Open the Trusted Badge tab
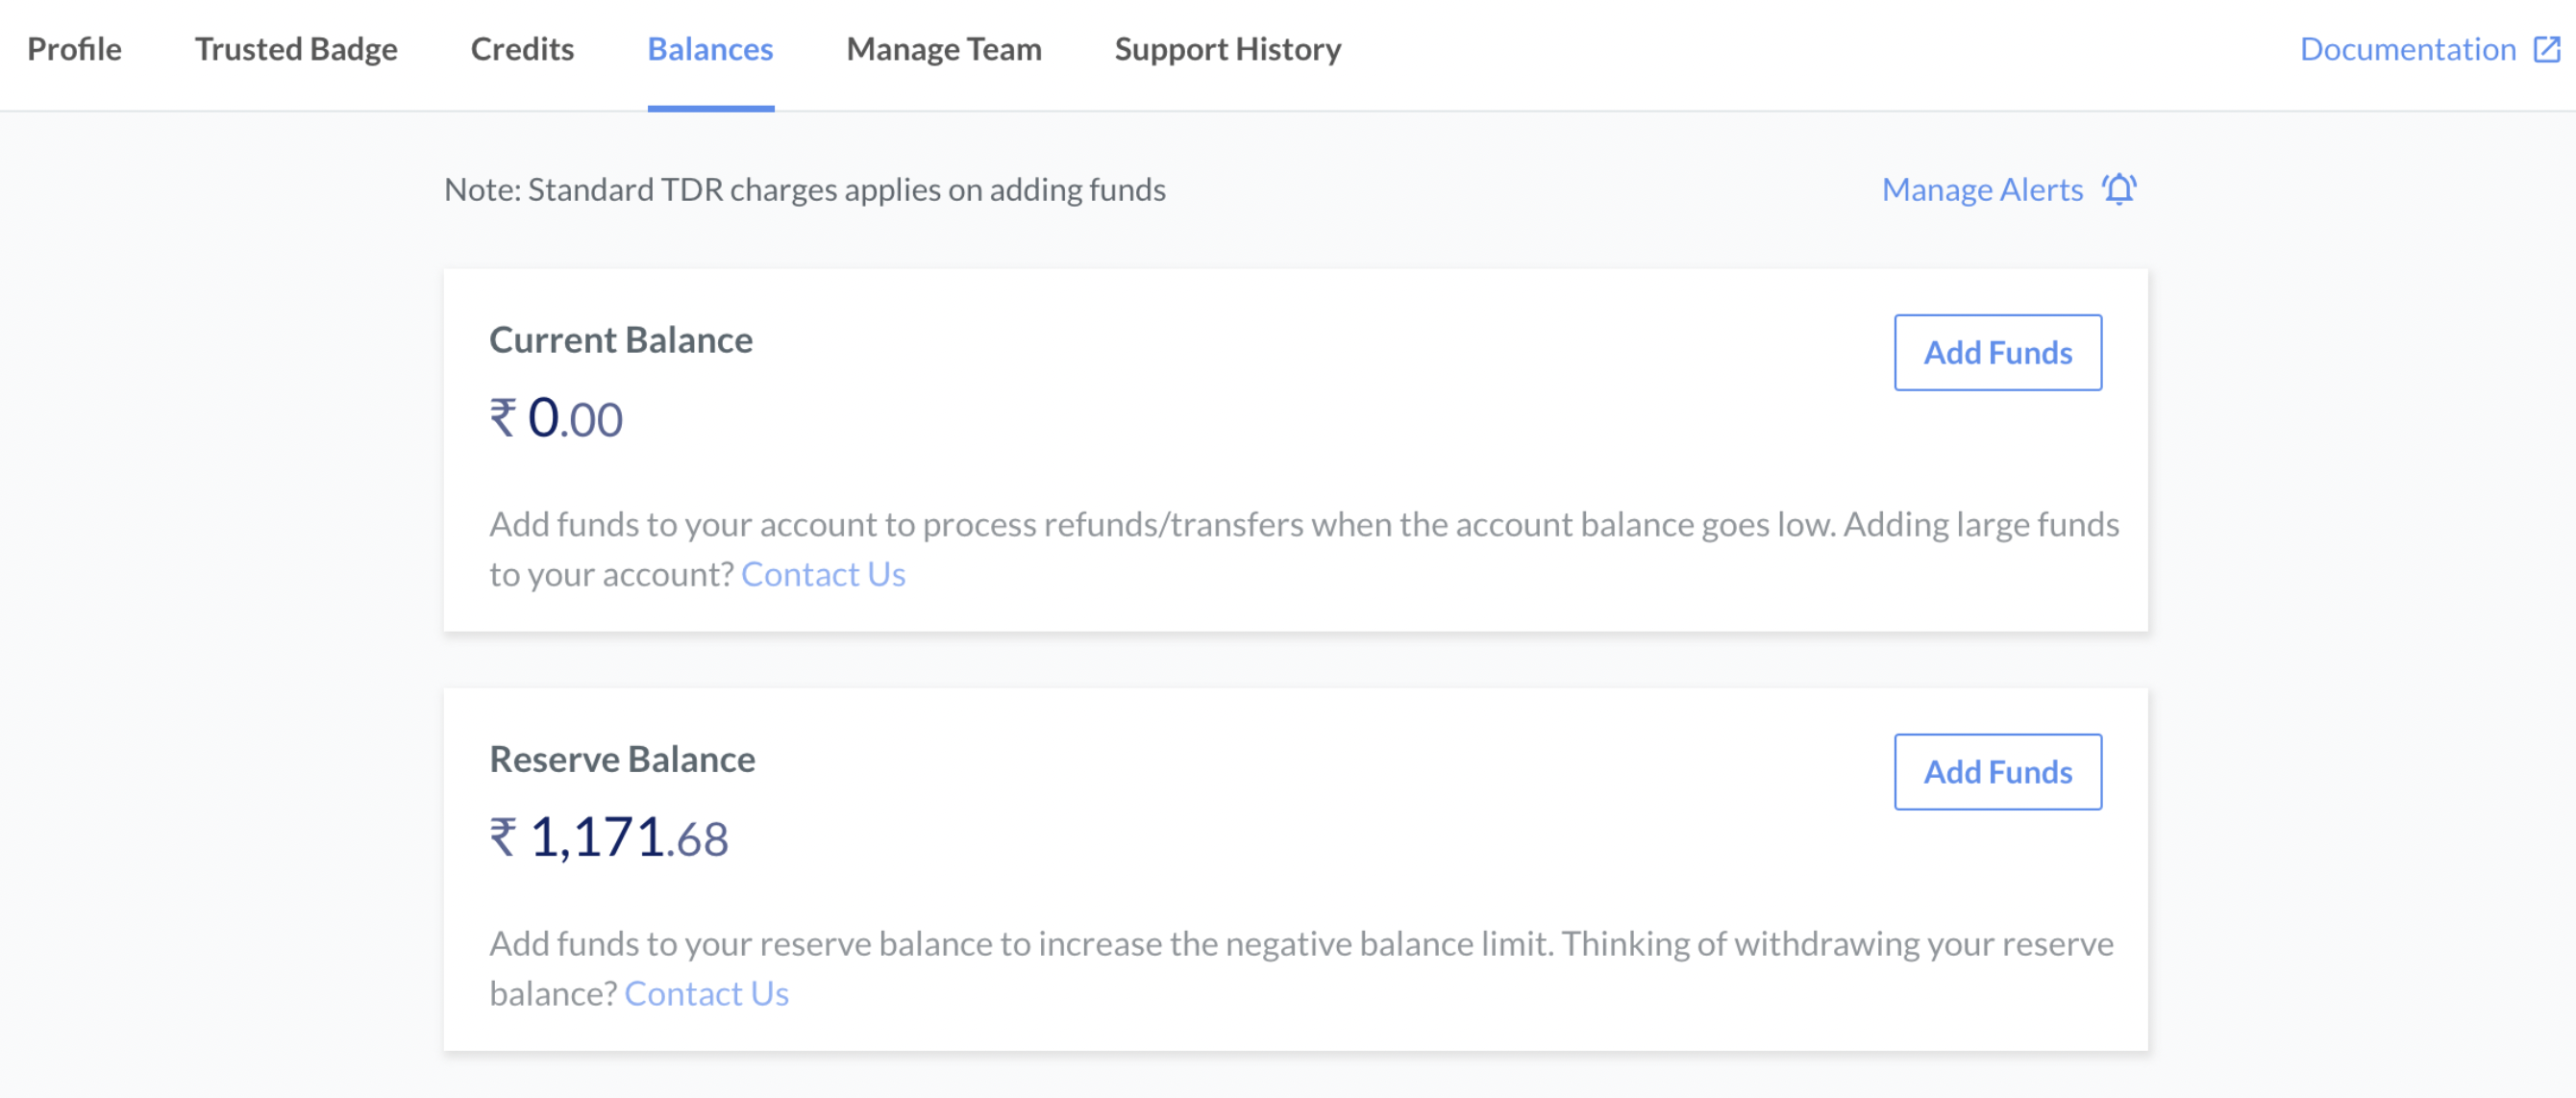The width and height of the screenshot is (2576, 1098). click(296, 49)
